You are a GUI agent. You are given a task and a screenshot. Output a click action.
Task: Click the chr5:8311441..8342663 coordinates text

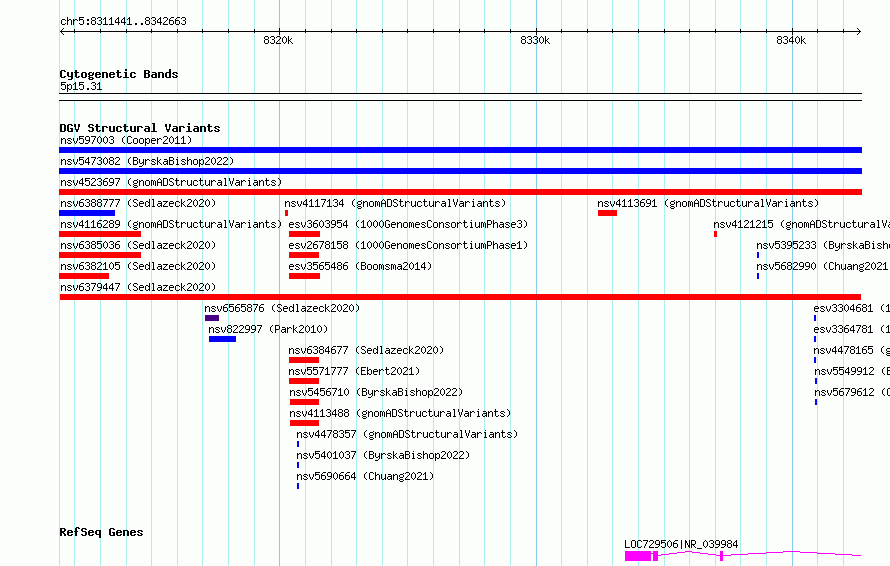click(x=123, y=21)
